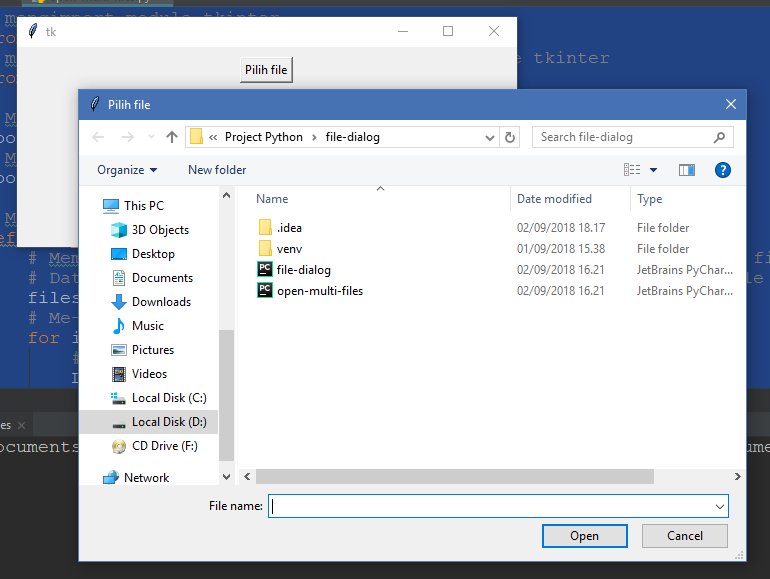Select 3D Objects in navigation pane

click(x=160, y=230)
